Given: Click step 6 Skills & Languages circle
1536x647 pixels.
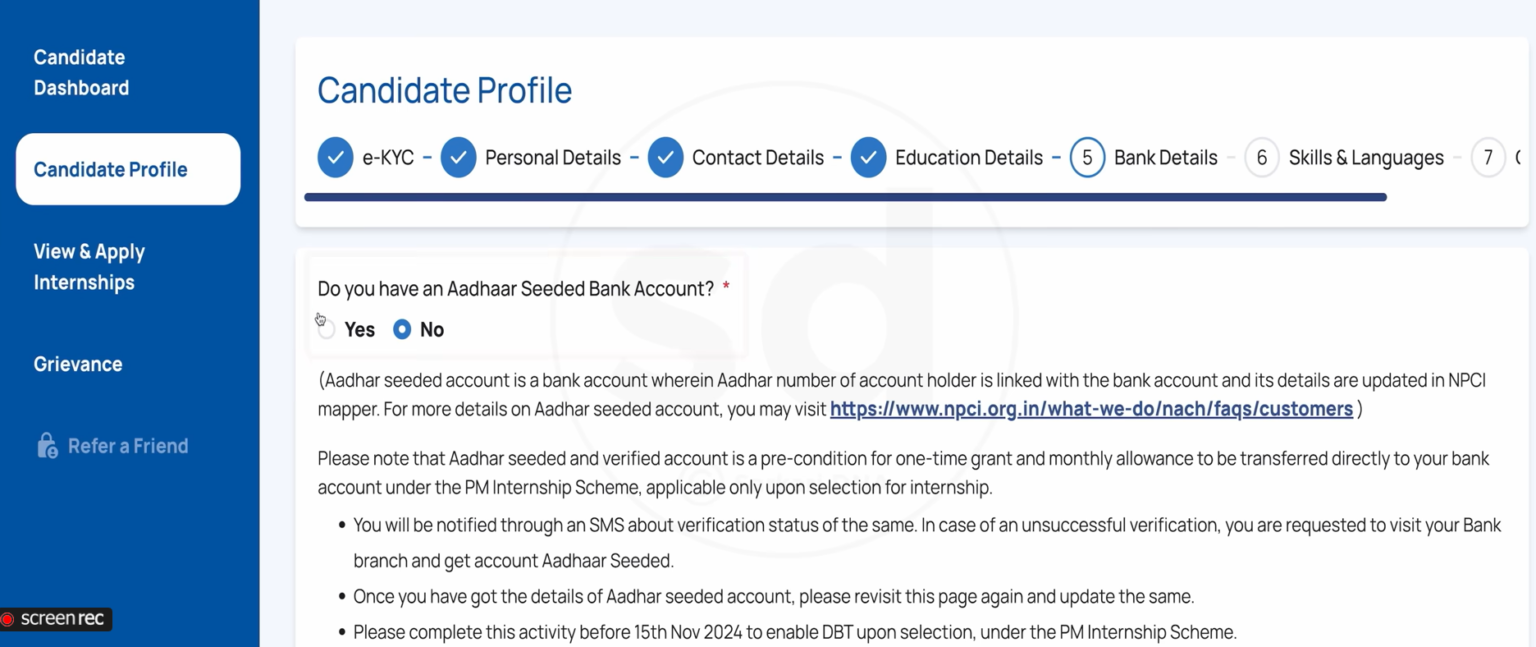Looking at the screenshot, I should pos(1261,157).
